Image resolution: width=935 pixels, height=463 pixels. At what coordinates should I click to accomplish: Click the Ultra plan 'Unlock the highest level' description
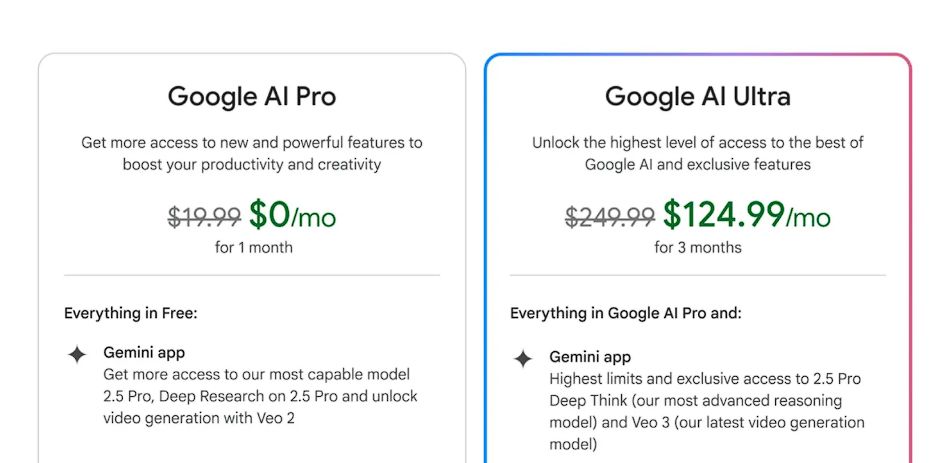pyautogui.click(x=698, y=153)
